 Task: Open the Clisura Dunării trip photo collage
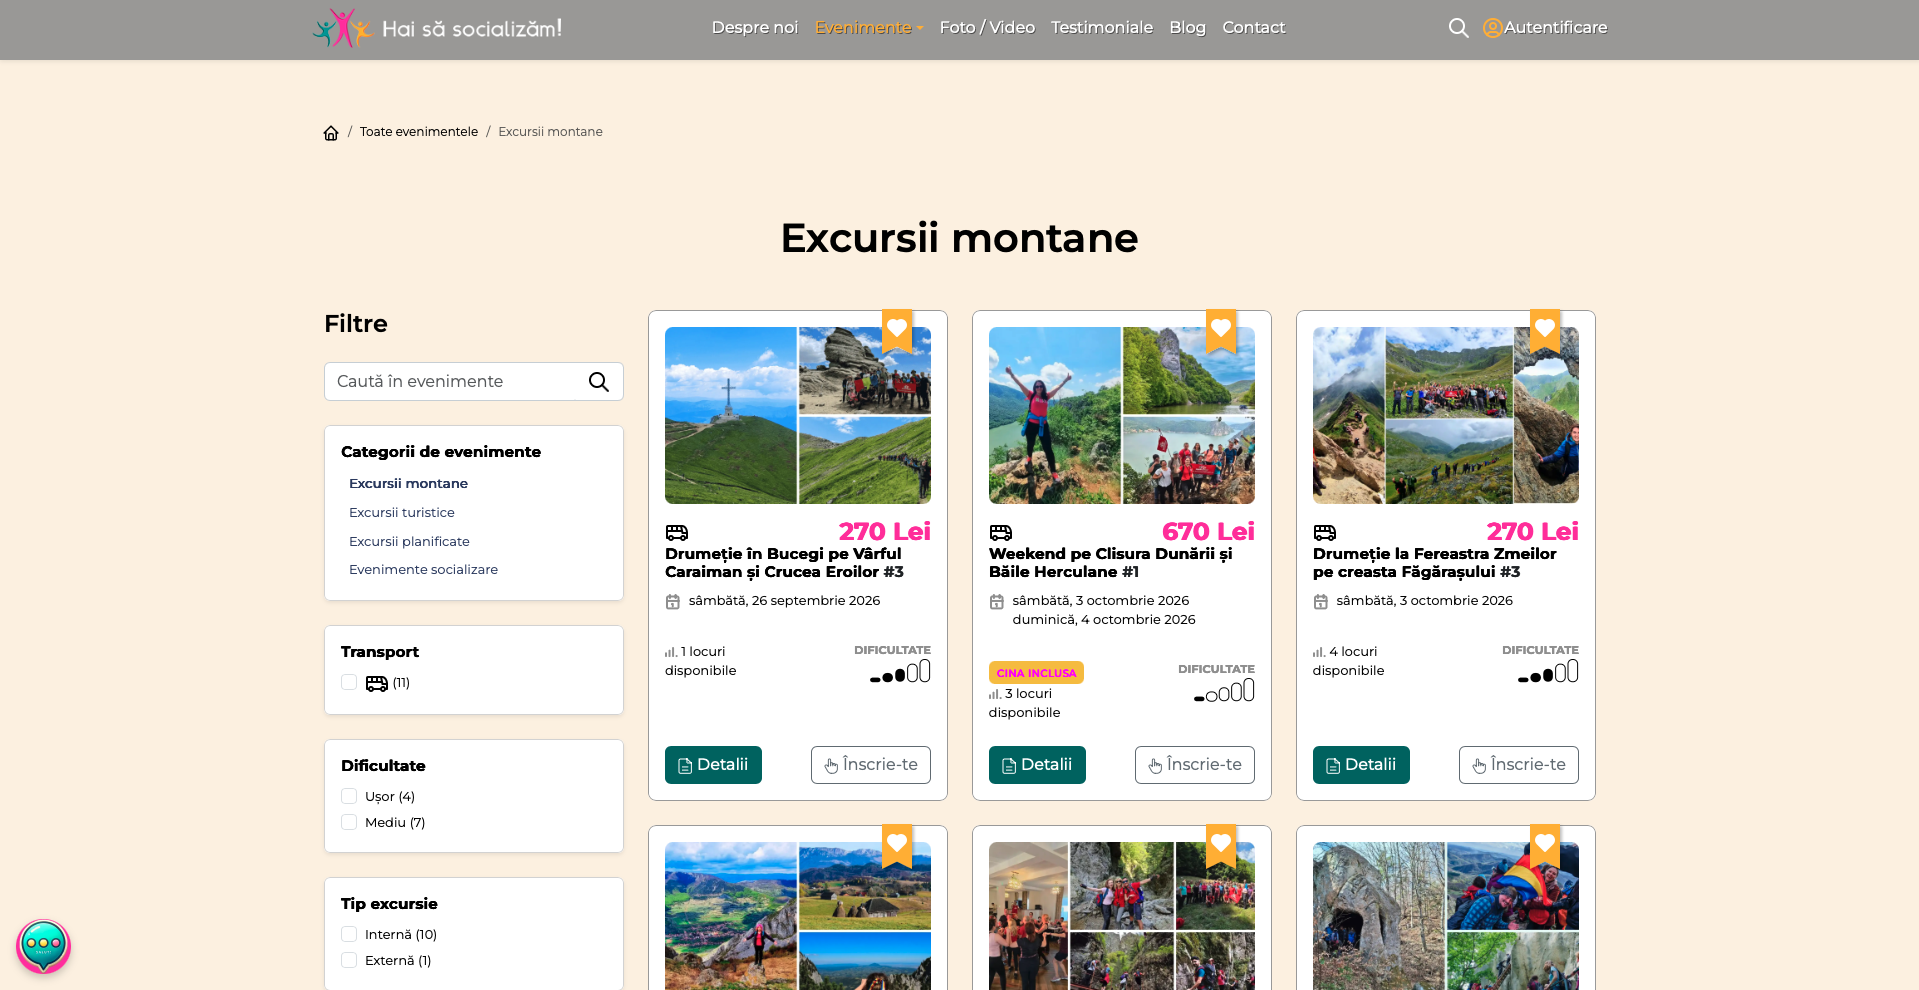point(1122,415)
